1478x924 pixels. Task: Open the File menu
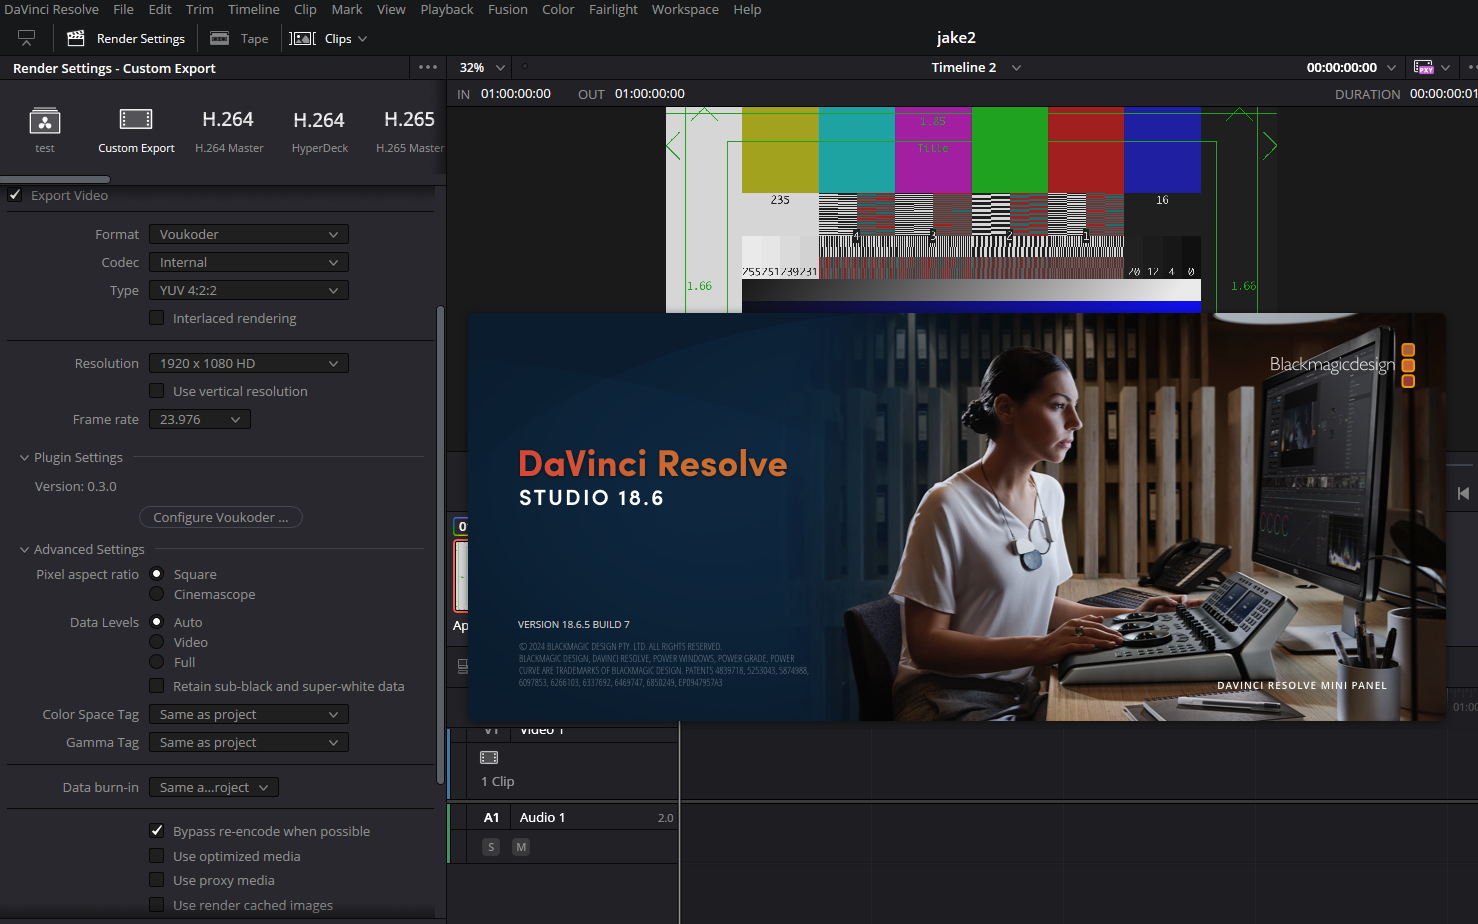123,9
